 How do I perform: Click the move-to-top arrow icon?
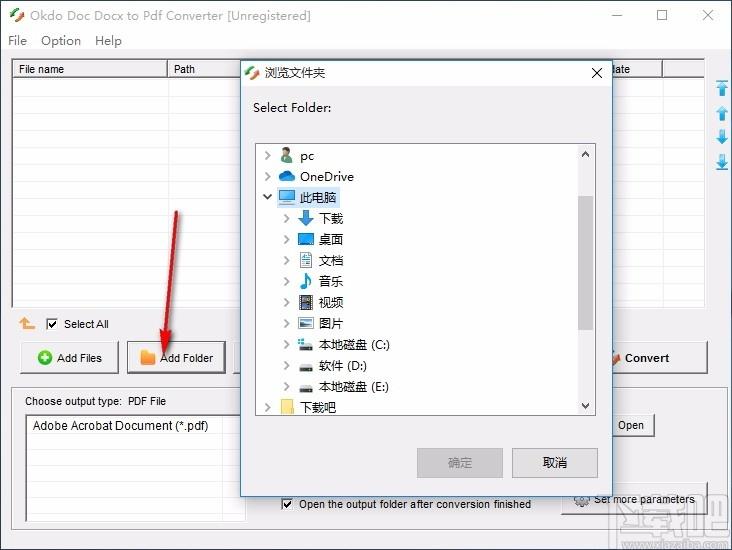722,88
